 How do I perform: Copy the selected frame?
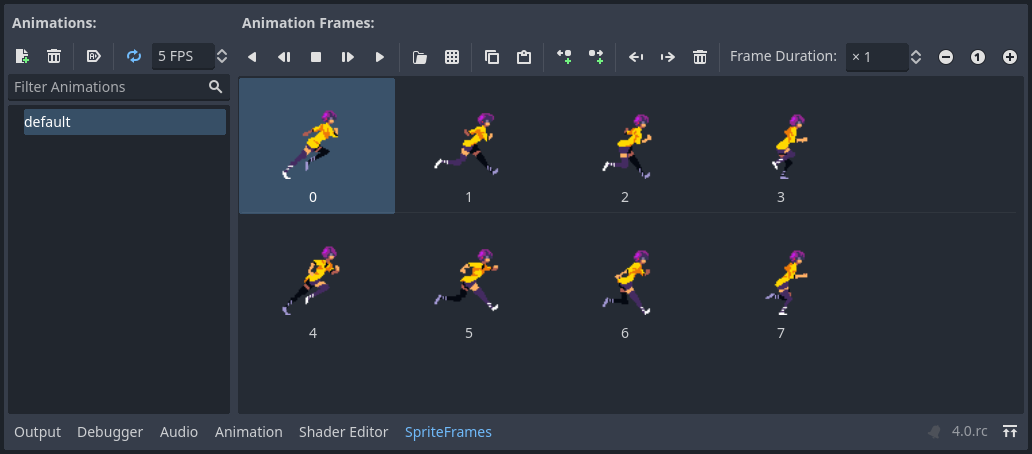click(492, 57)
